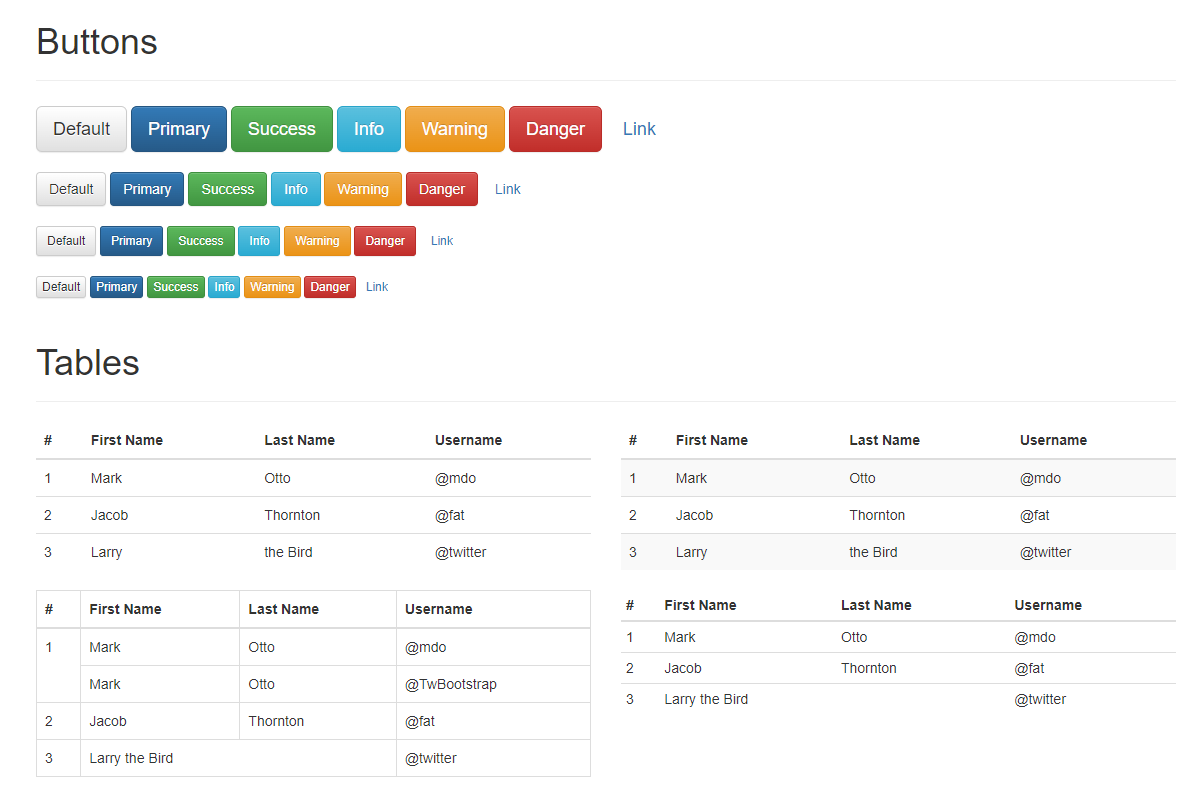Click the smallest Primary button
Screen dimensions: 1202x807
[x=117, y=287]
